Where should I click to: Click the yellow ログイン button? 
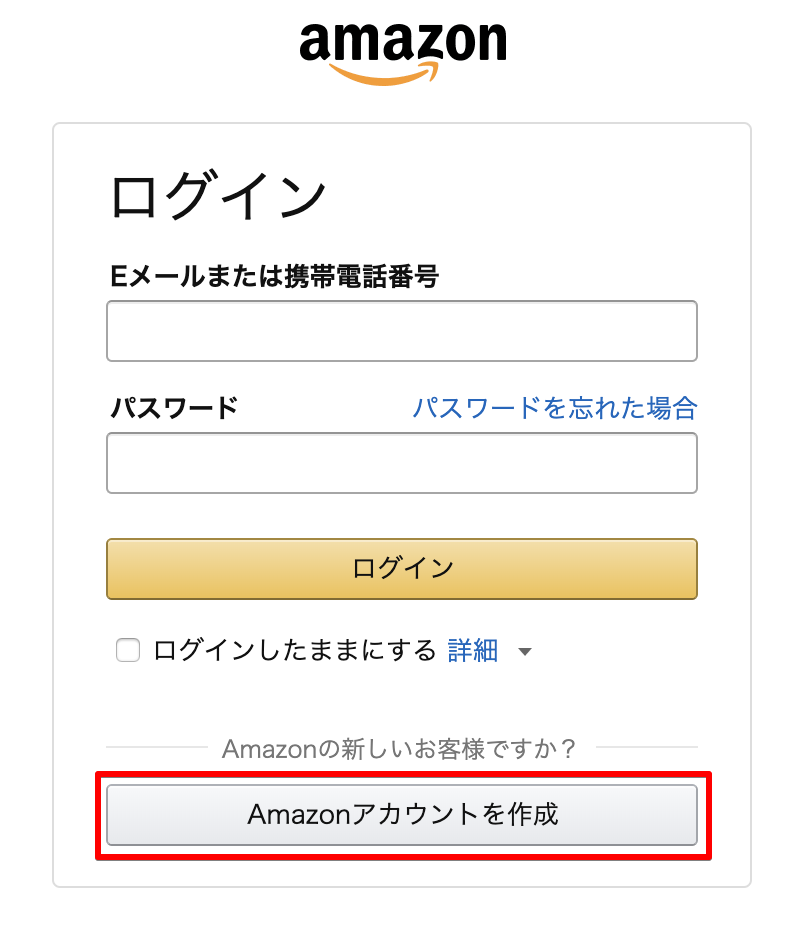pyautogui.click(x=402, y=569)
